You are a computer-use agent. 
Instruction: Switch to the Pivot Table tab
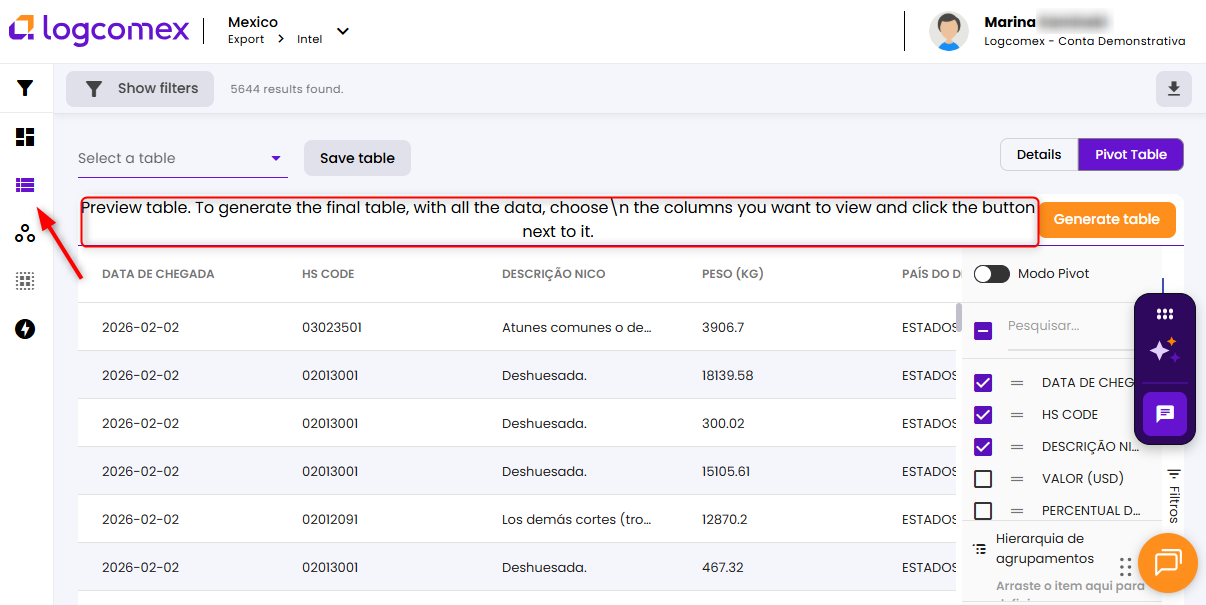coord(1130,155)
